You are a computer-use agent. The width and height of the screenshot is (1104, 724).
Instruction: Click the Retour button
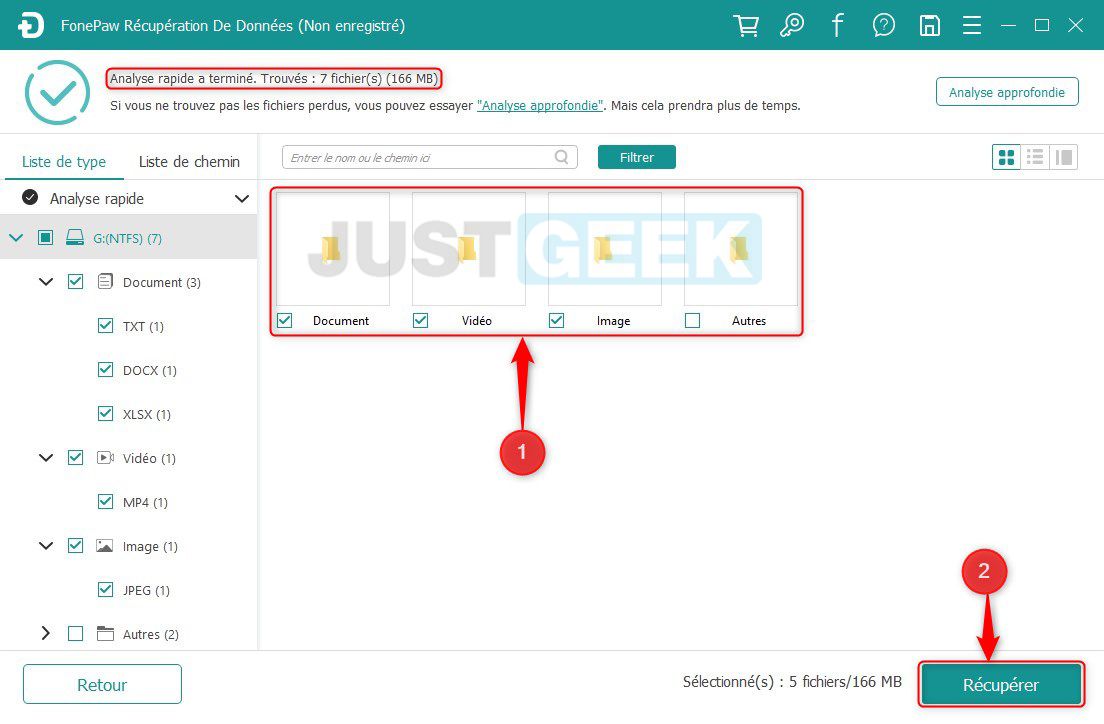(102, 685)
